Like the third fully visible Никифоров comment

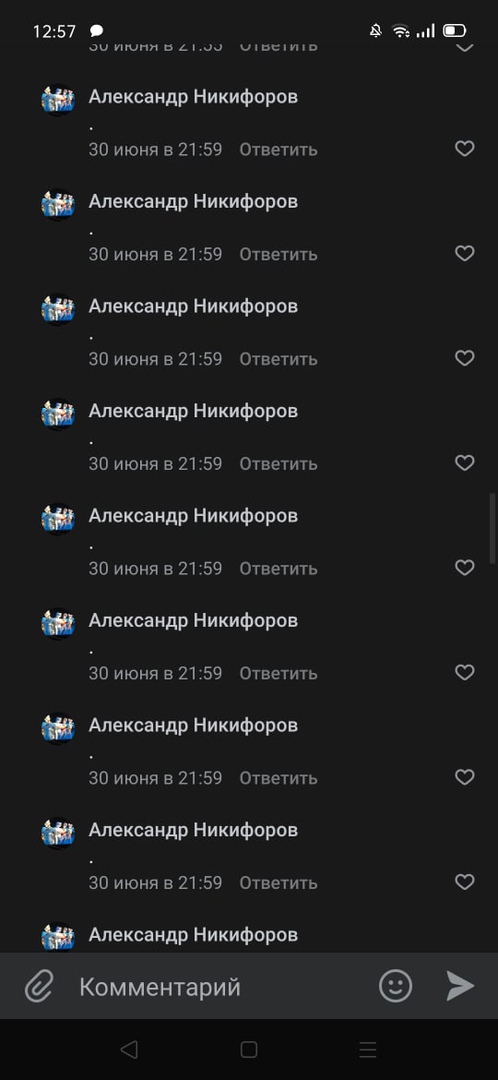pos(465,358)
